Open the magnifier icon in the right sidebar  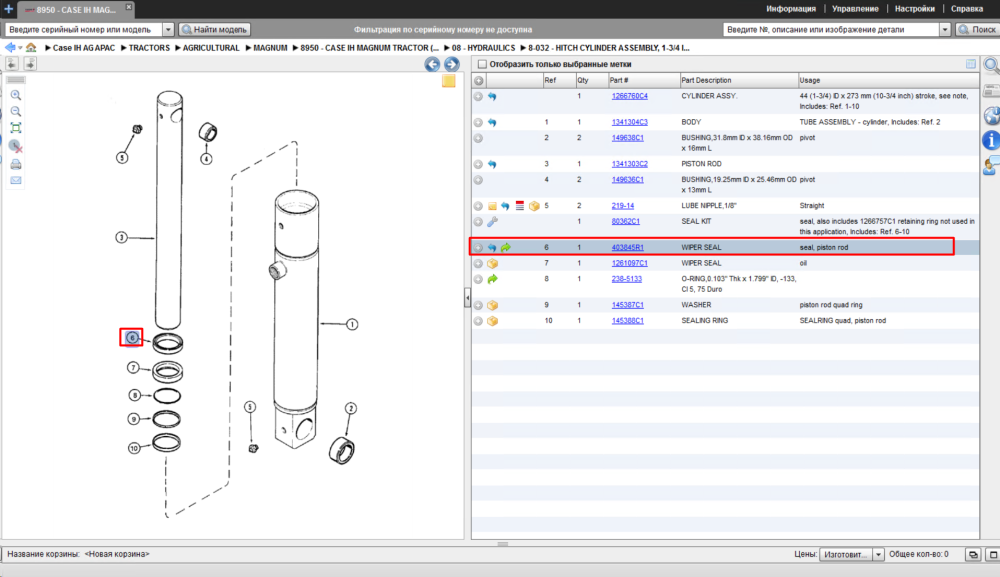pyautogui.click(x=991, y=65)
